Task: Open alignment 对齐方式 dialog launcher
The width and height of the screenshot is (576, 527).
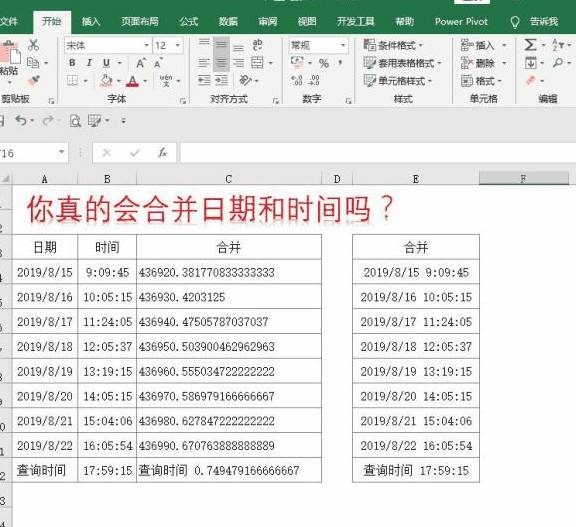Action: [x=276, y=101]
